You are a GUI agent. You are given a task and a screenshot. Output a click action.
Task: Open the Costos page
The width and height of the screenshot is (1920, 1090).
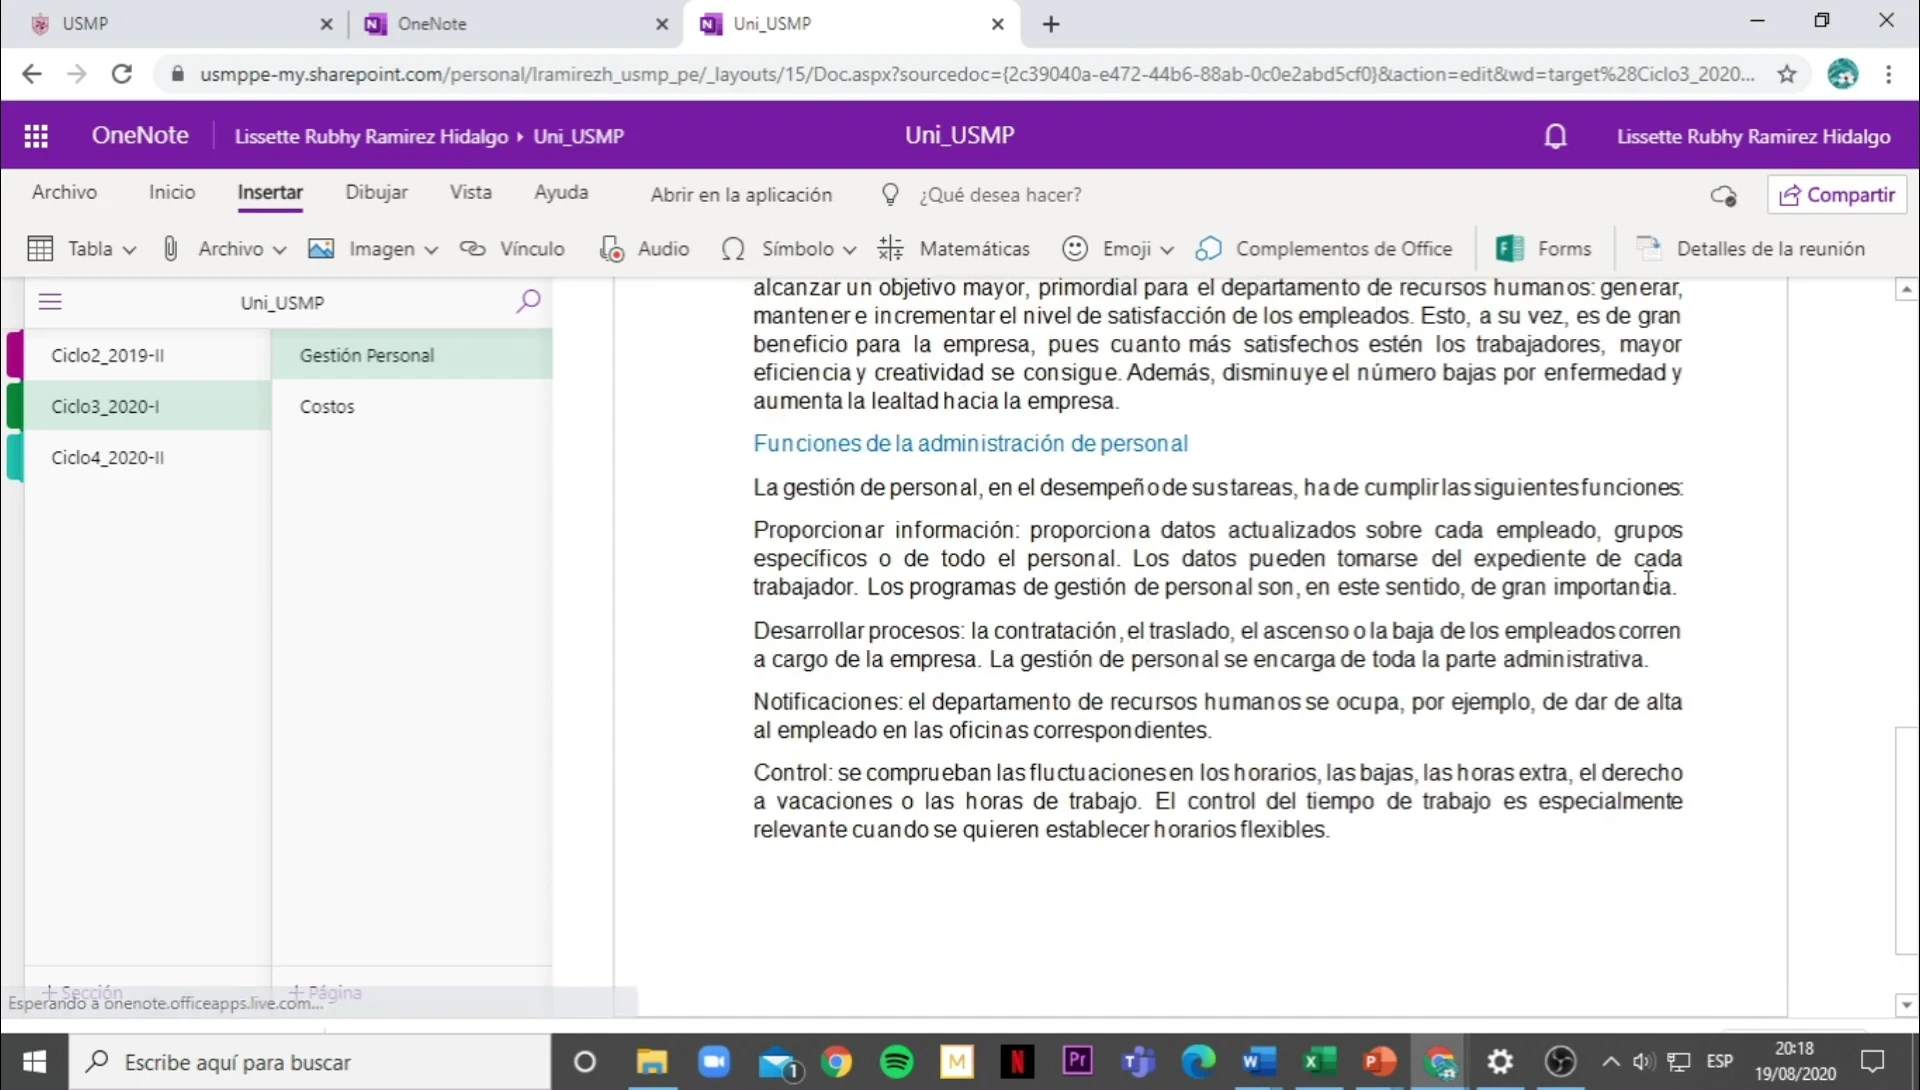pos(412,406)
